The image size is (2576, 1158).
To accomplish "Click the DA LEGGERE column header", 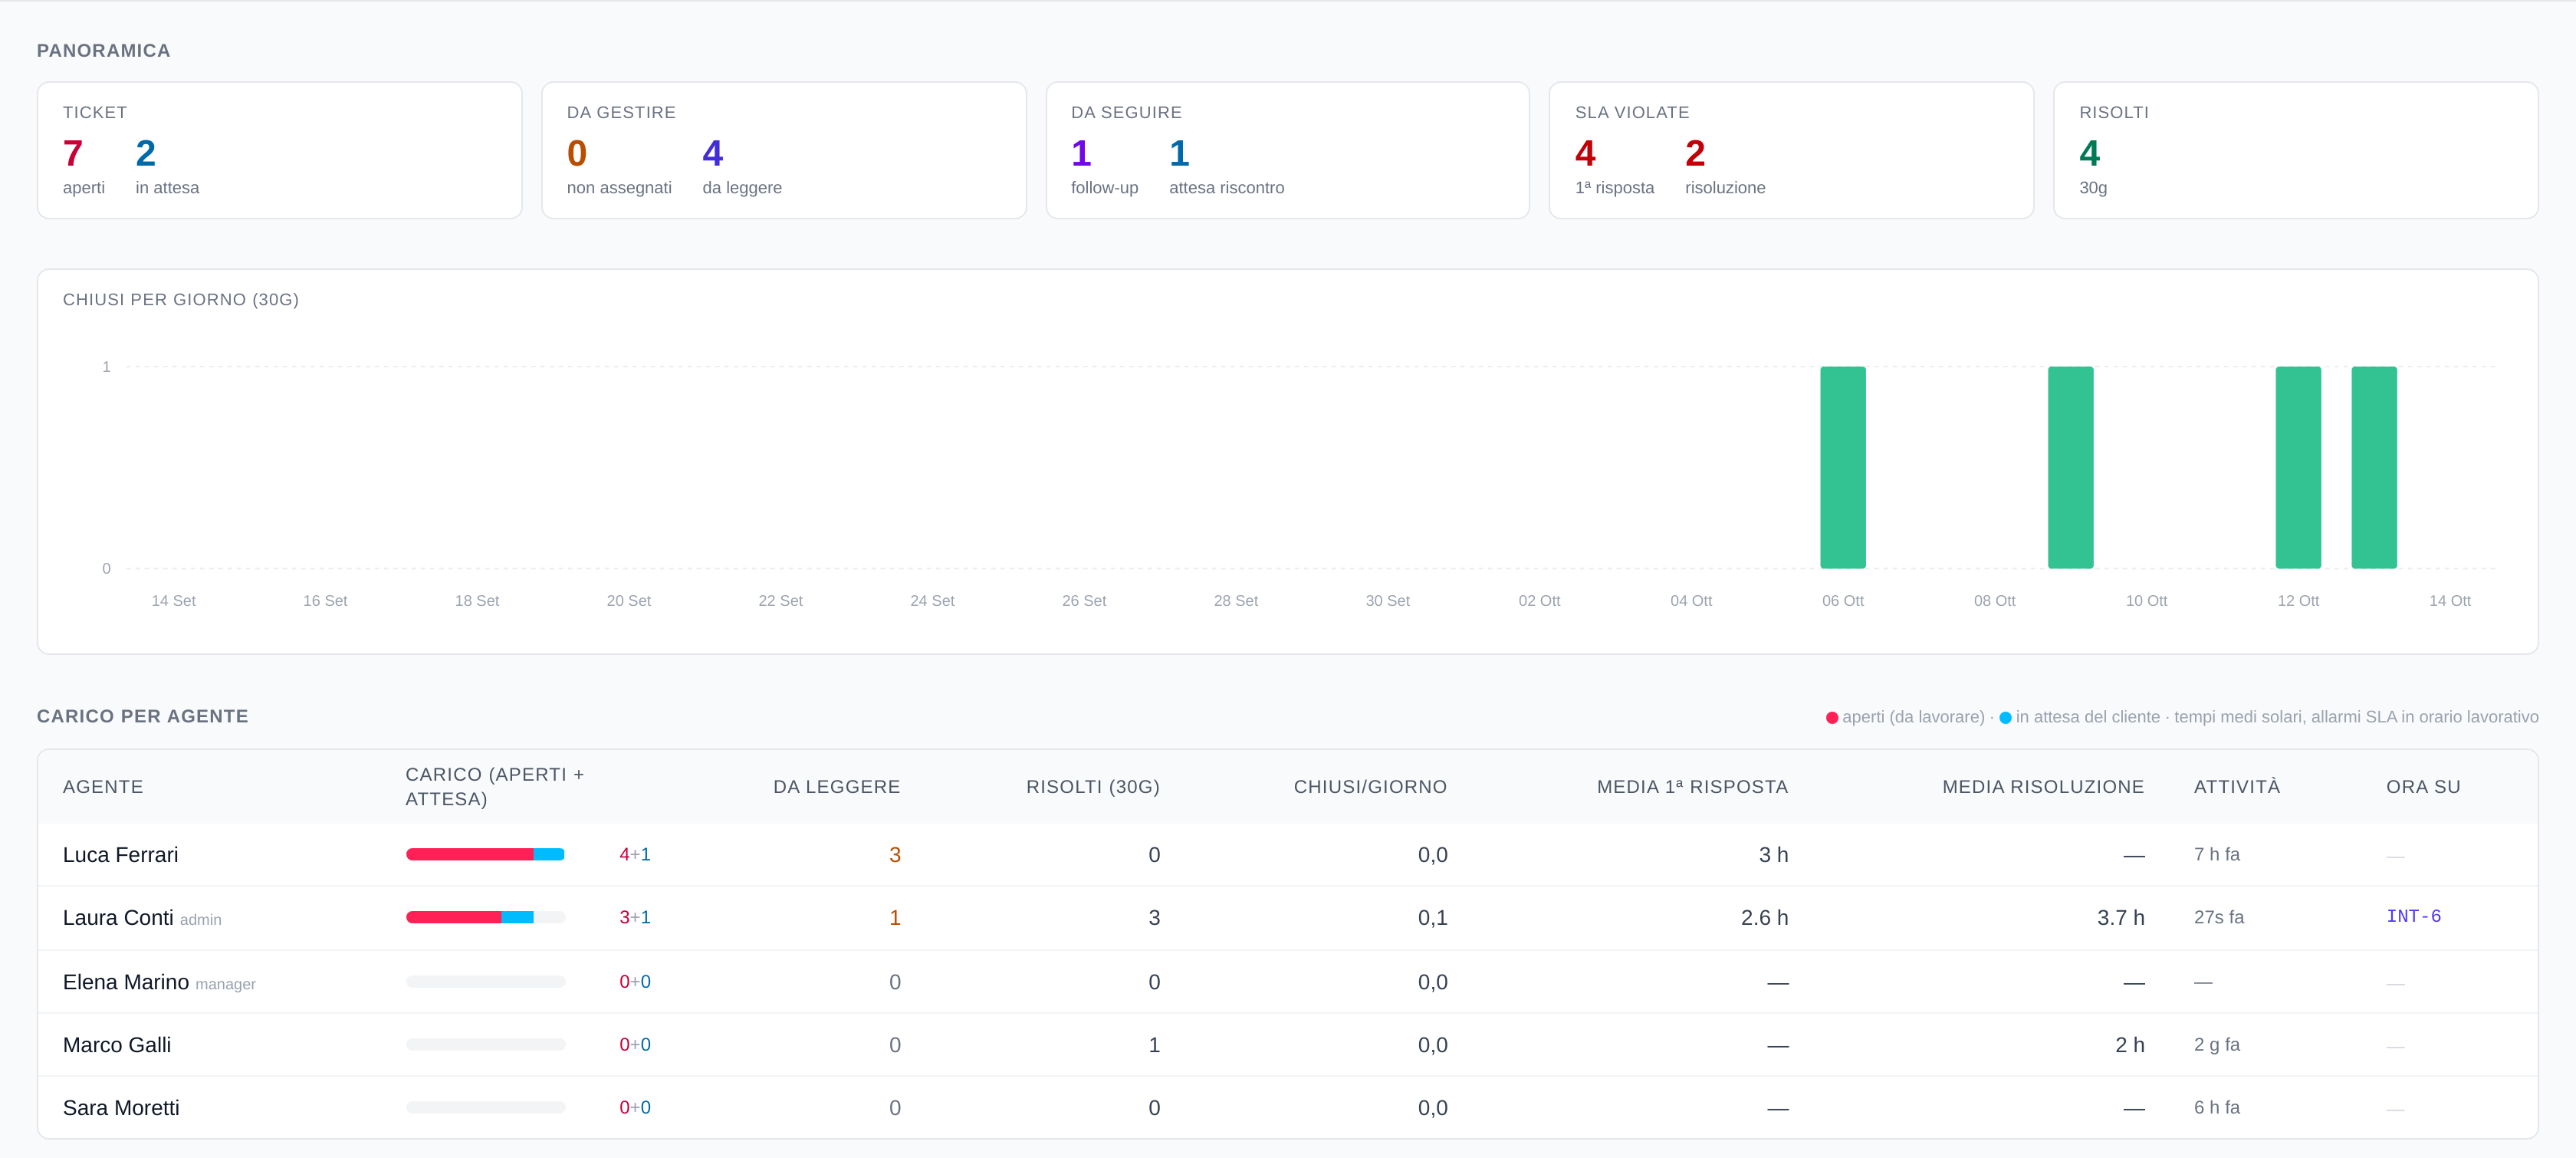I will (x=836, y=787).
